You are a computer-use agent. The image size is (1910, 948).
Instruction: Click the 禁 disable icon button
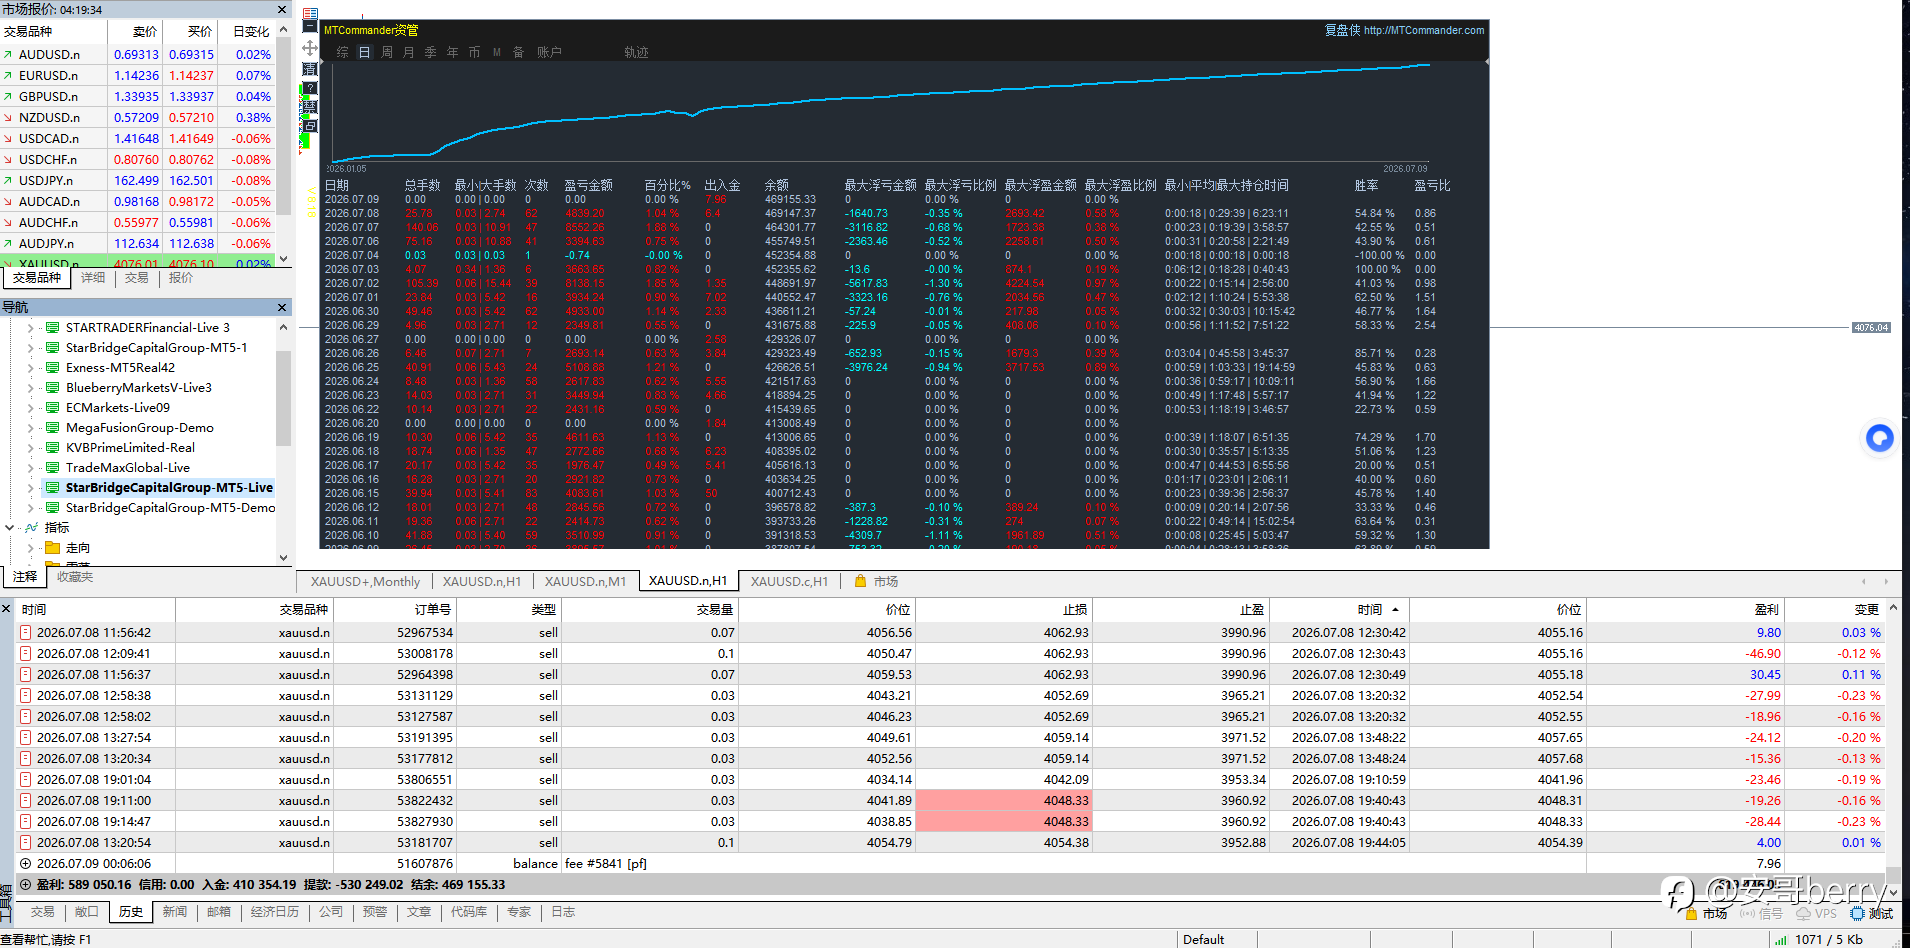[x=310, y=107]
